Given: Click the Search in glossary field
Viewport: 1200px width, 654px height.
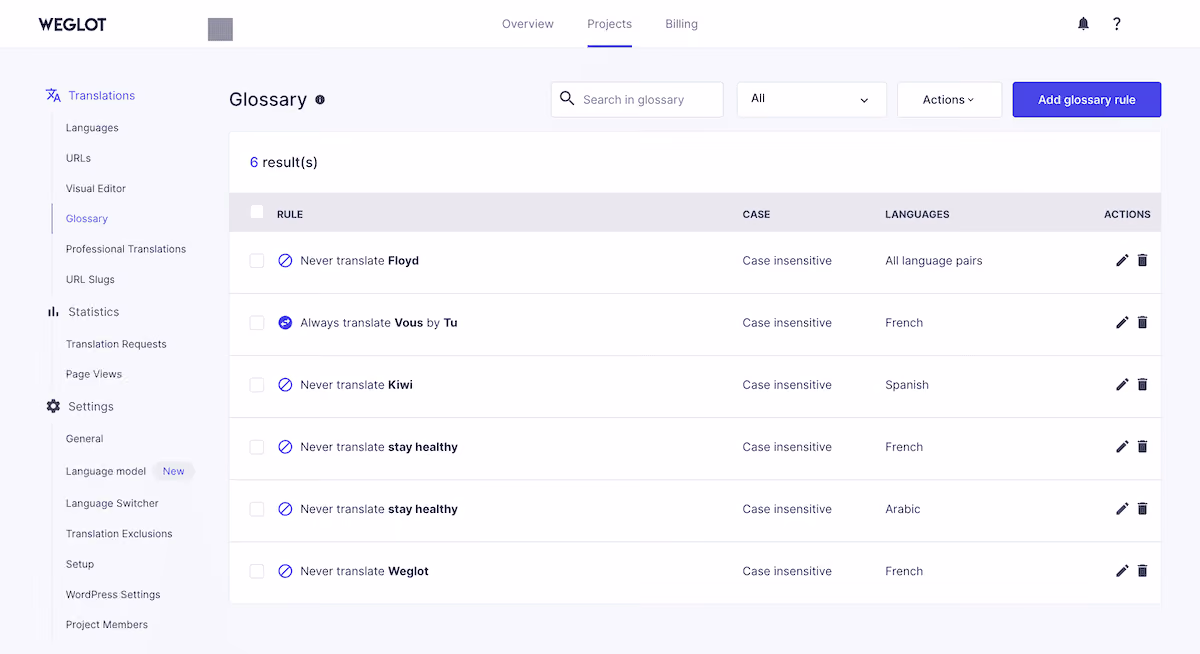Looking at the screenshot, I should click(637, 99).
